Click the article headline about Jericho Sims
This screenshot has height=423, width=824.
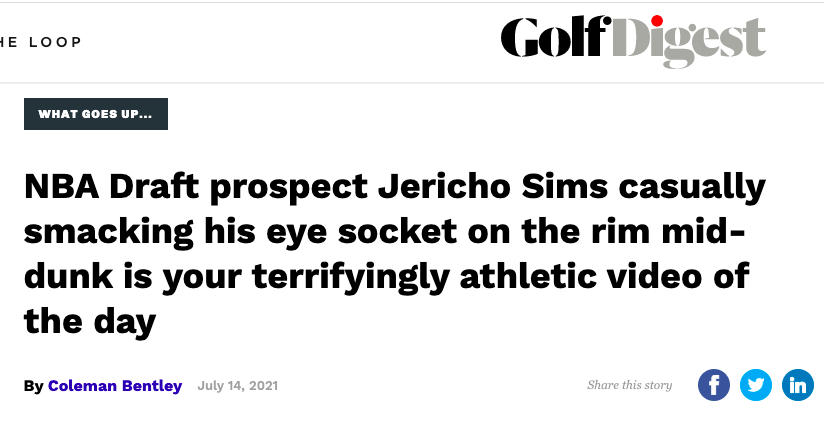[394, 253]
